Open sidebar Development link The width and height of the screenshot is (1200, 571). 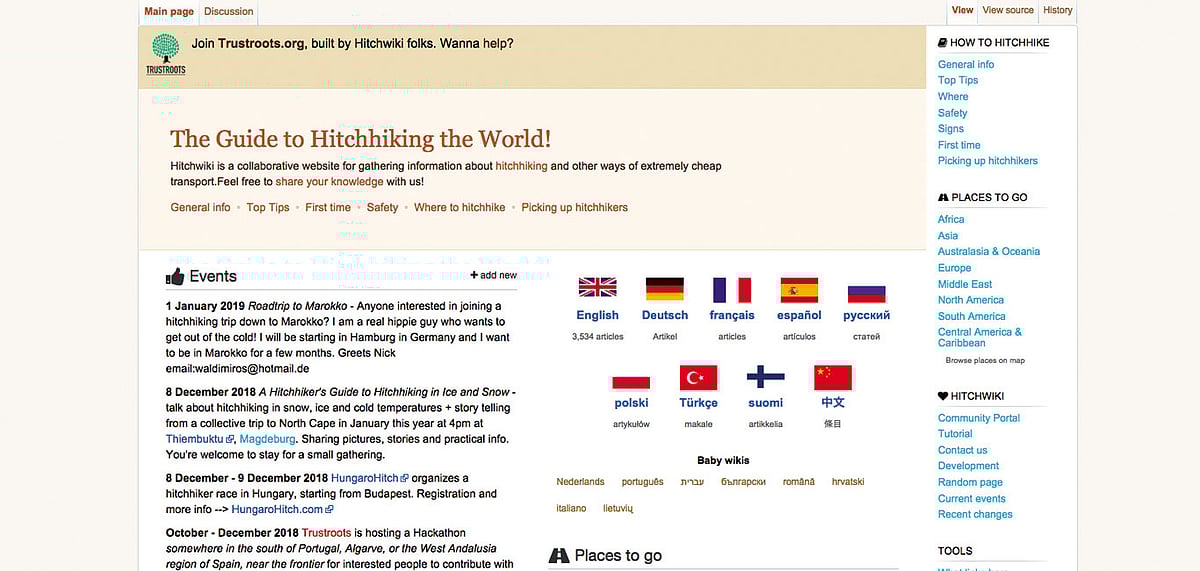point(969,466)
